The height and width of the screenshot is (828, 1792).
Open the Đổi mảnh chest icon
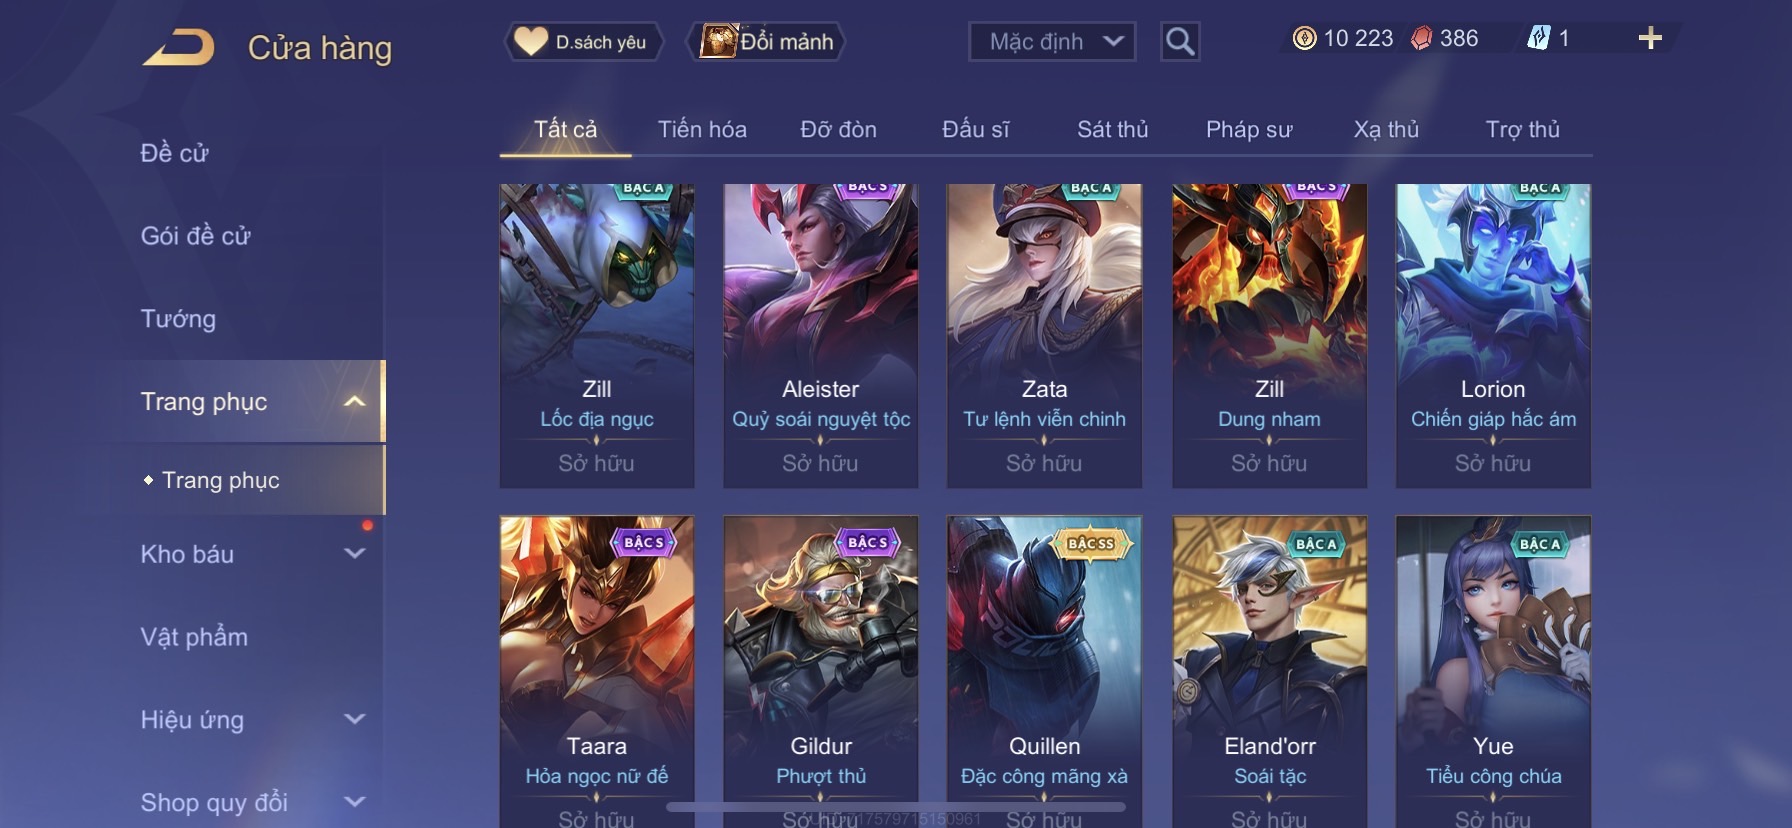pos(718,41)
